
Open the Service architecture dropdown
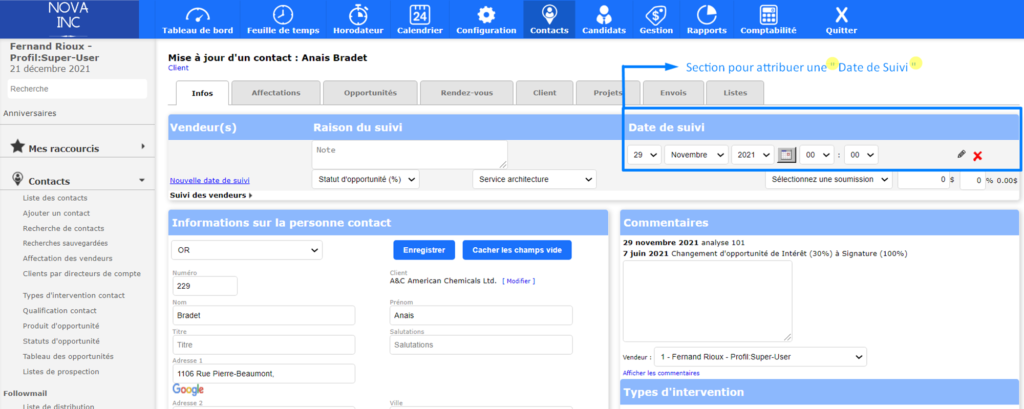(533, 179)
